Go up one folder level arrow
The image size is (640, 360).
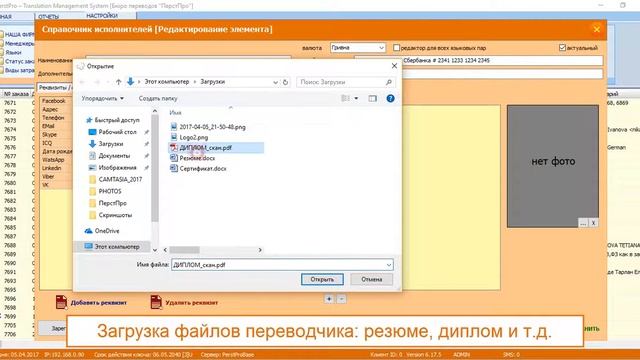pyautogui.click(x=118, y=82)
